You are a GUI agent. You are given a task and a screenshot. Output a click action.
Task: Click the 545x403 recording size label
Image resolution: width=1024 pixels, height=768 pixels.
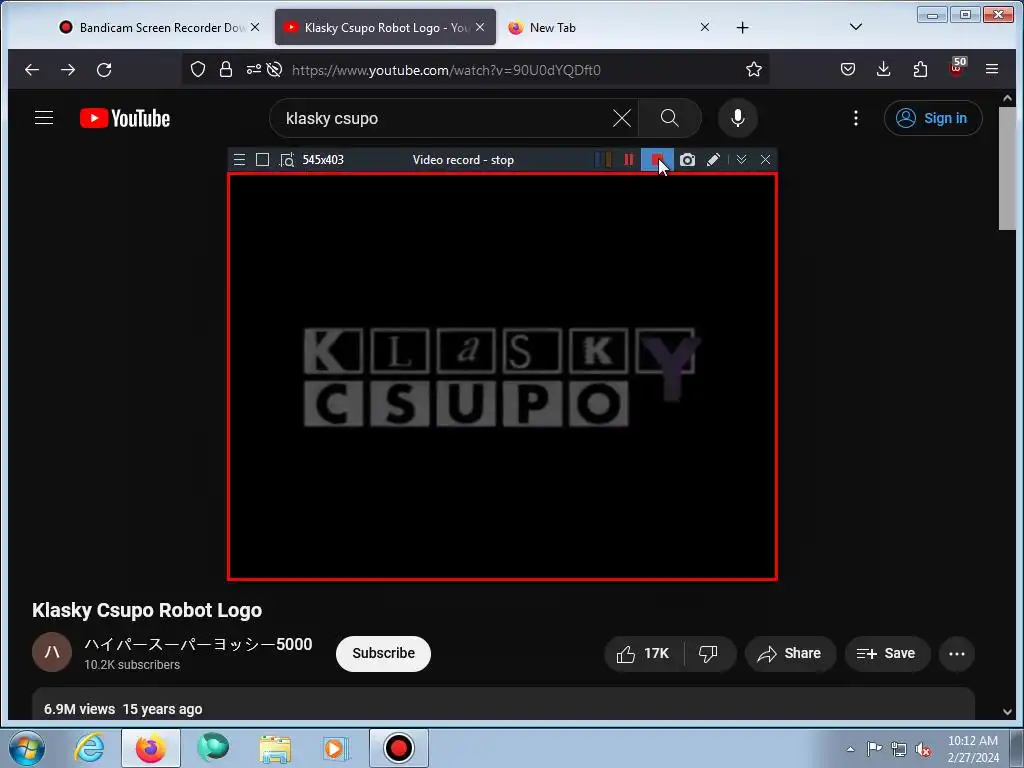[x=323, y=160]
